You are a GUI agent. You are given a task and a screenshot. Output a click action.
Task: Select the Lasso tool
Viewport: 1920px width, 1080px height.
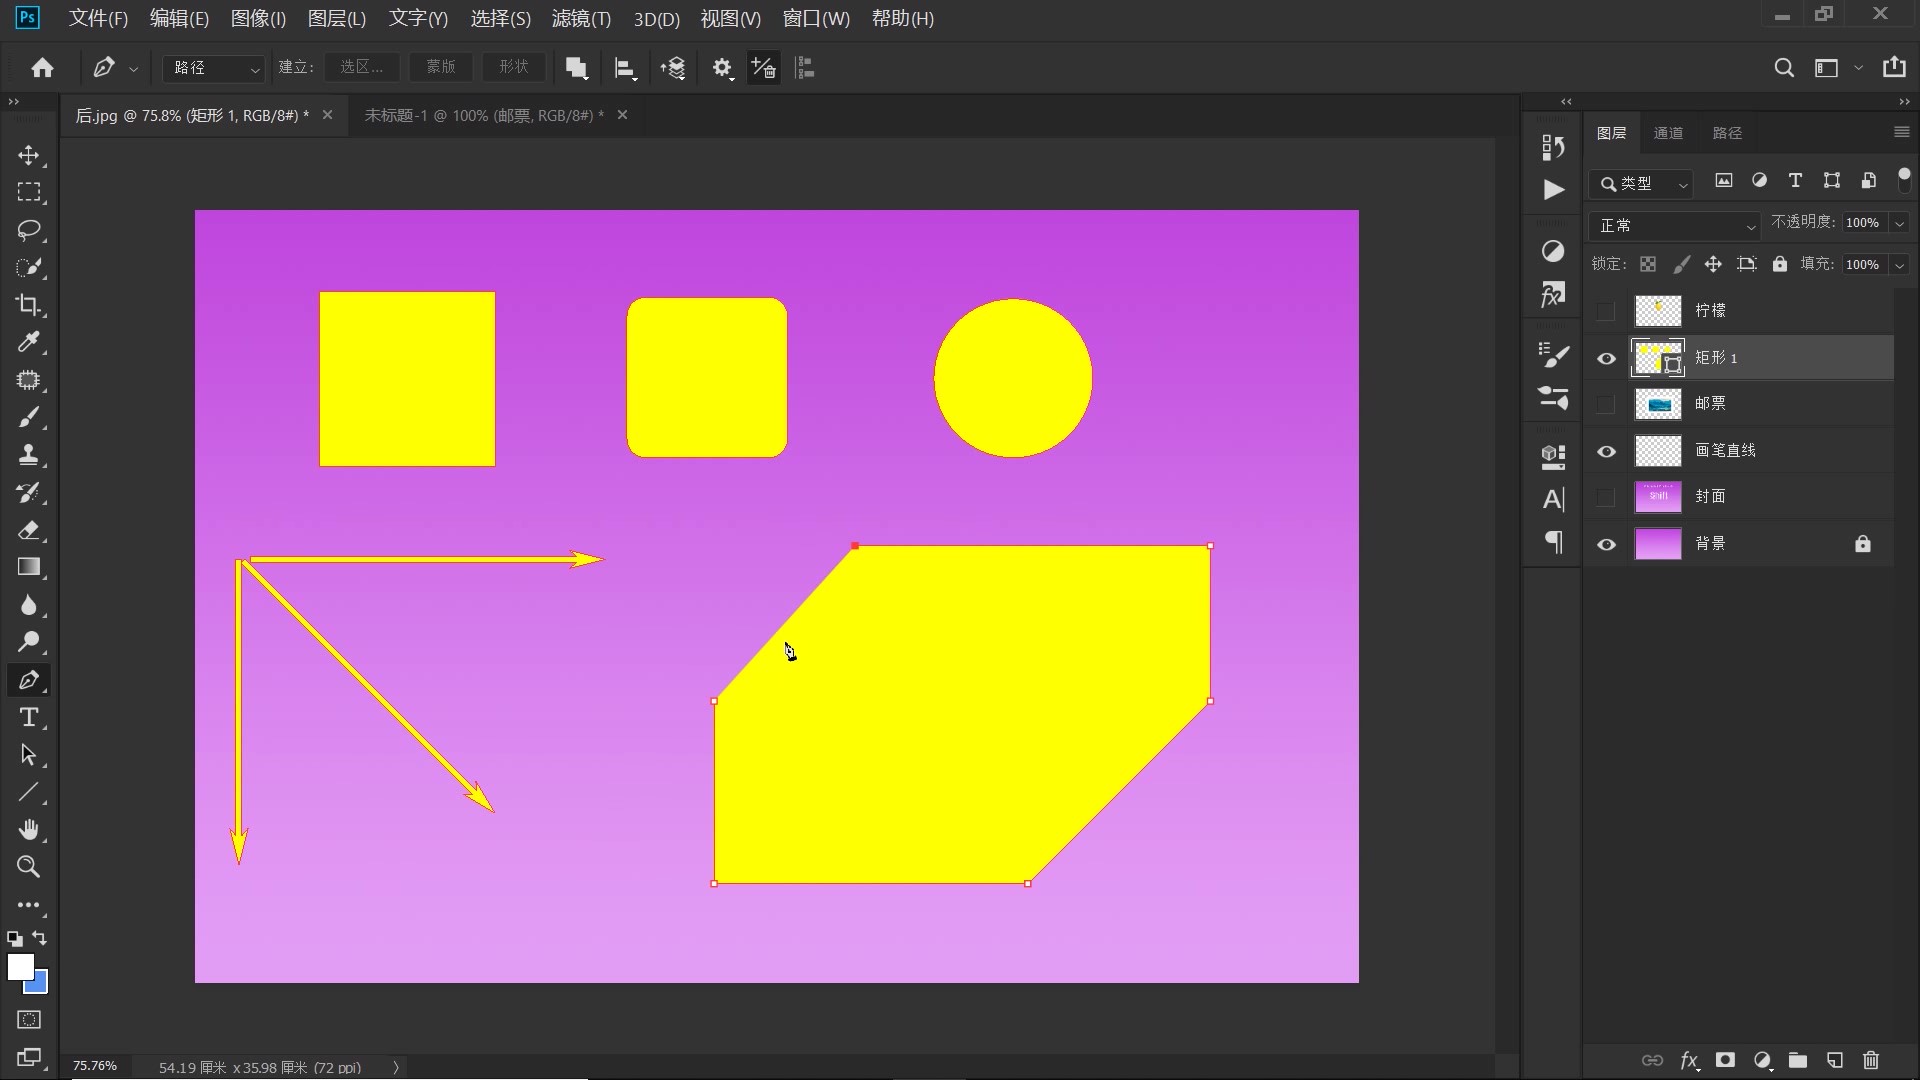tap(28, 230)
